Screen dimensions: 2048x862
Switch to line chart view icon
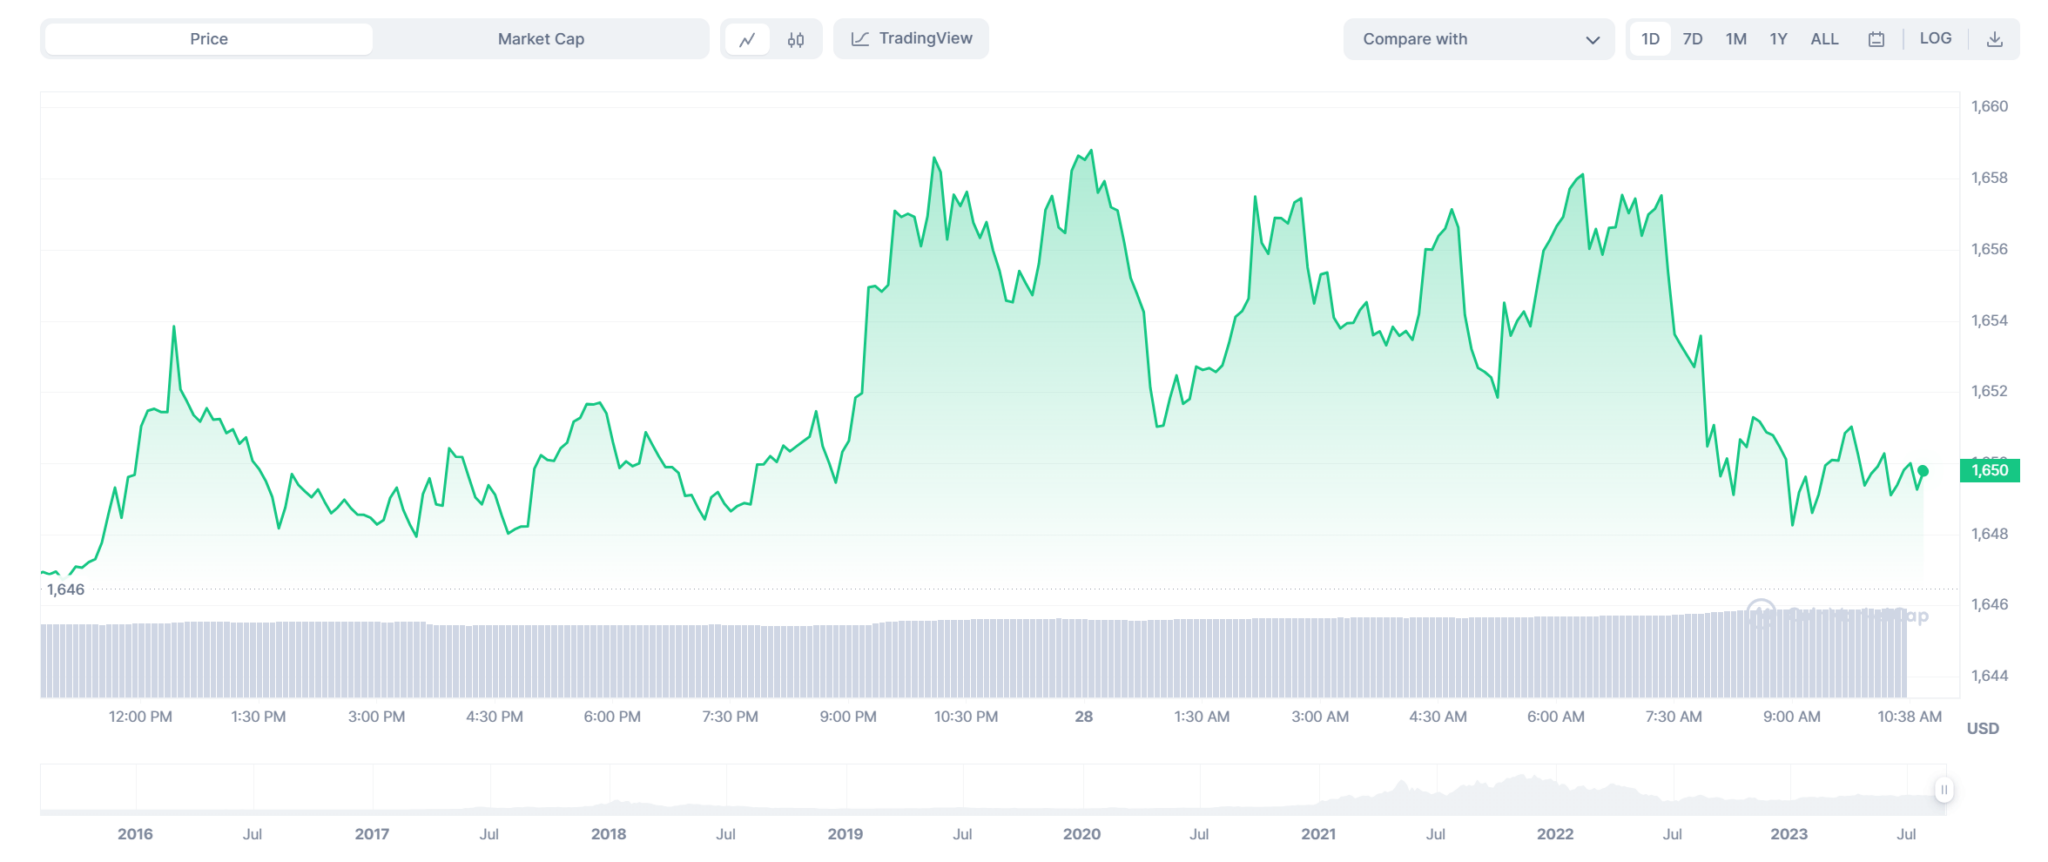point(747,40)
